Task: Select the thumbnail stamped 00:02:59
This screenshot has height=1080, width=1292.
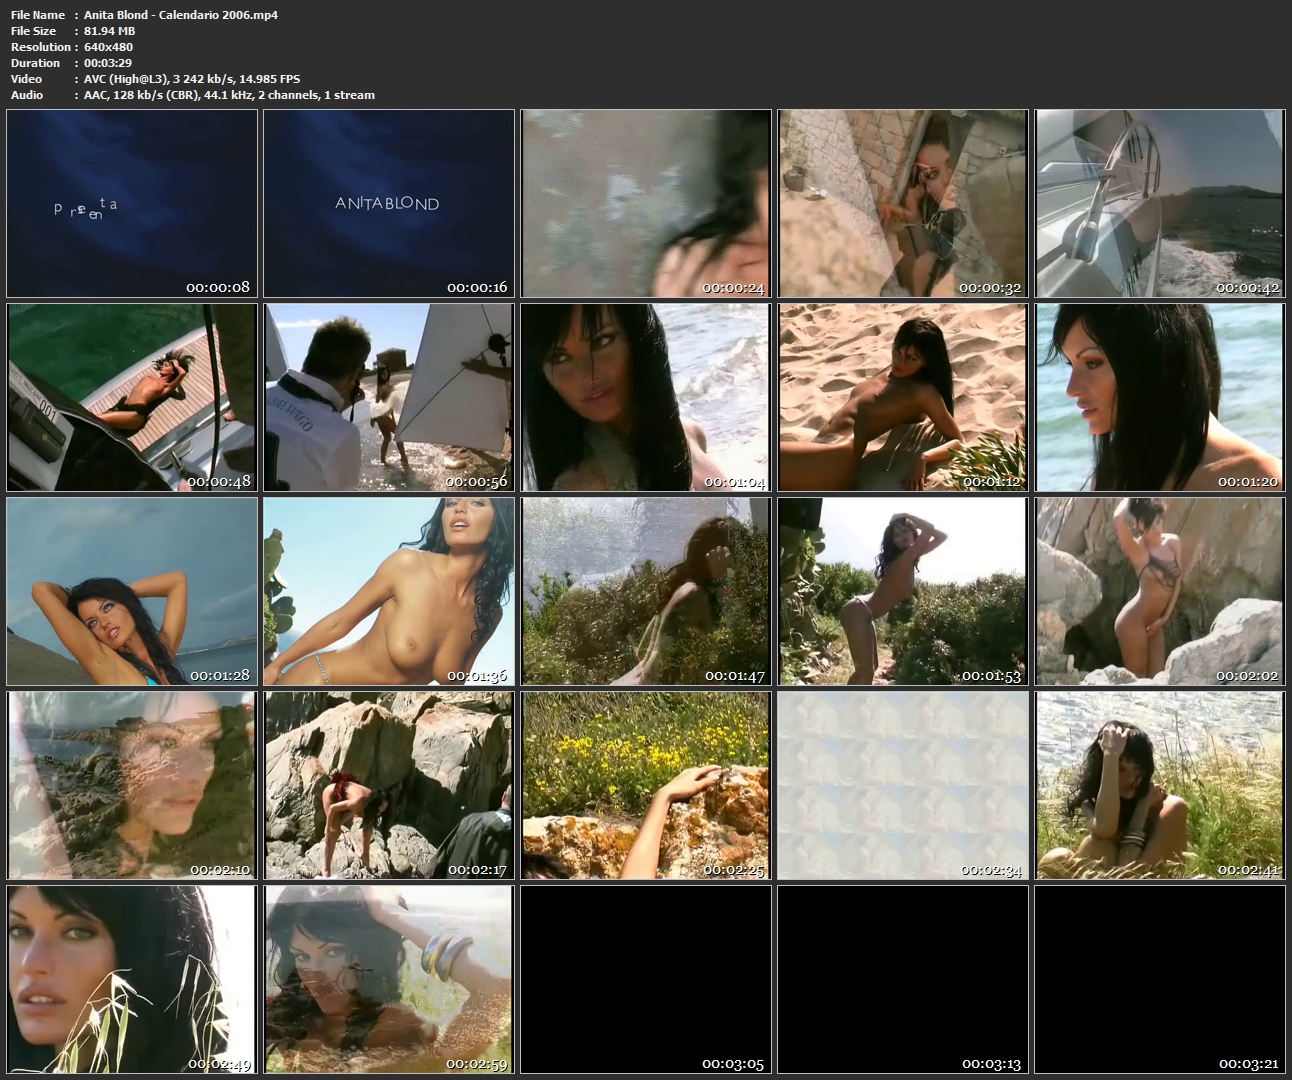Action: [389, 979]
